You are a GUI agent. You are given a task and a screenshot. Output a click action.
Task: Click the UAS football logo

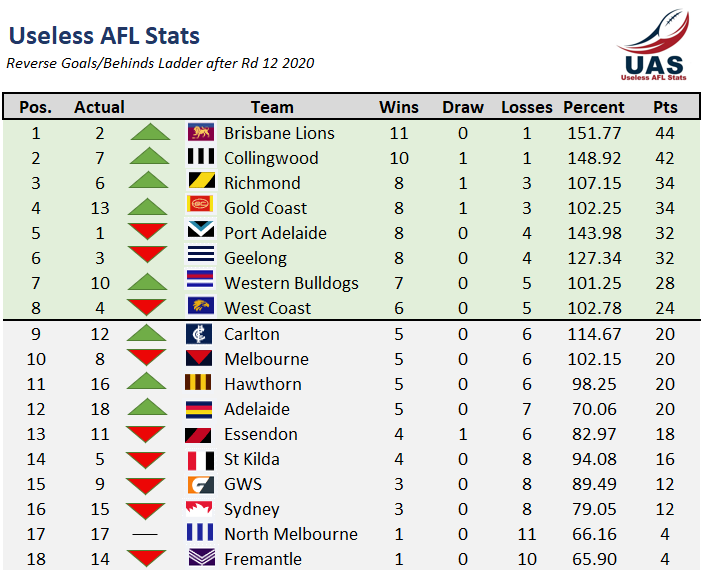pos(654,44)
